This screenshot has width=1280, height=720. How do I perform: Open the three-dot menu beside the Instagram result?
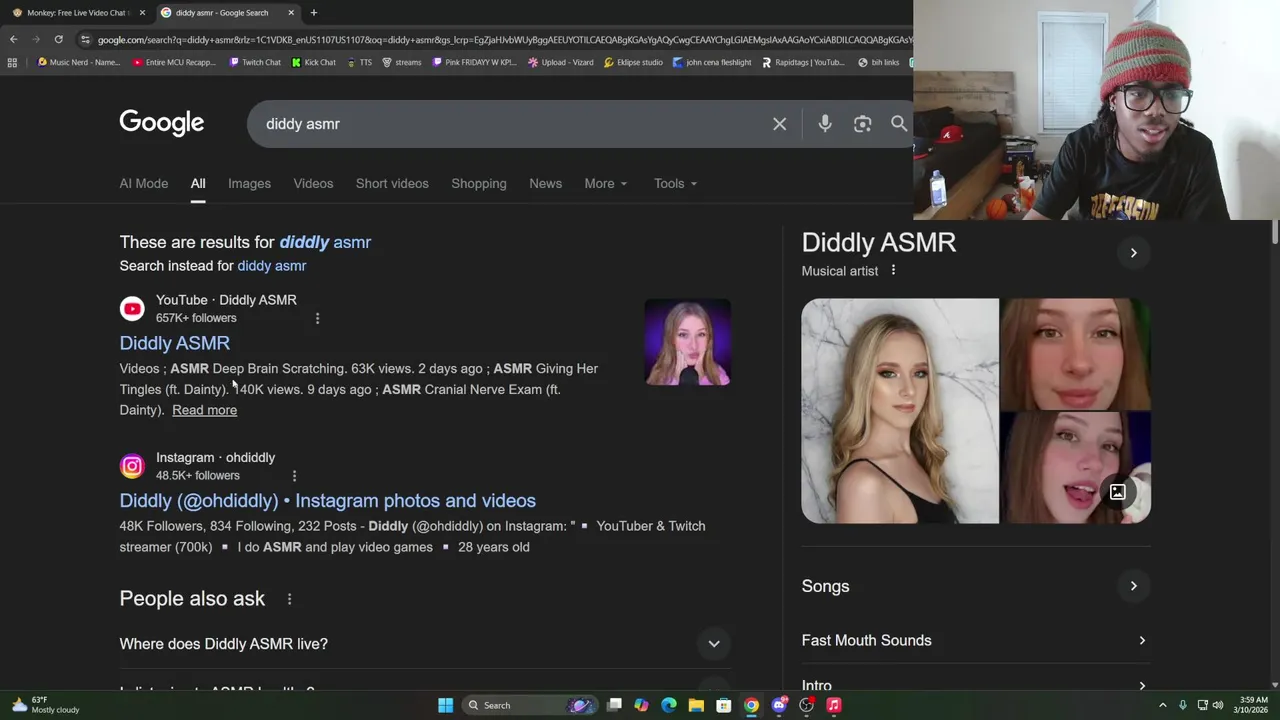click(x=294, y=476)
